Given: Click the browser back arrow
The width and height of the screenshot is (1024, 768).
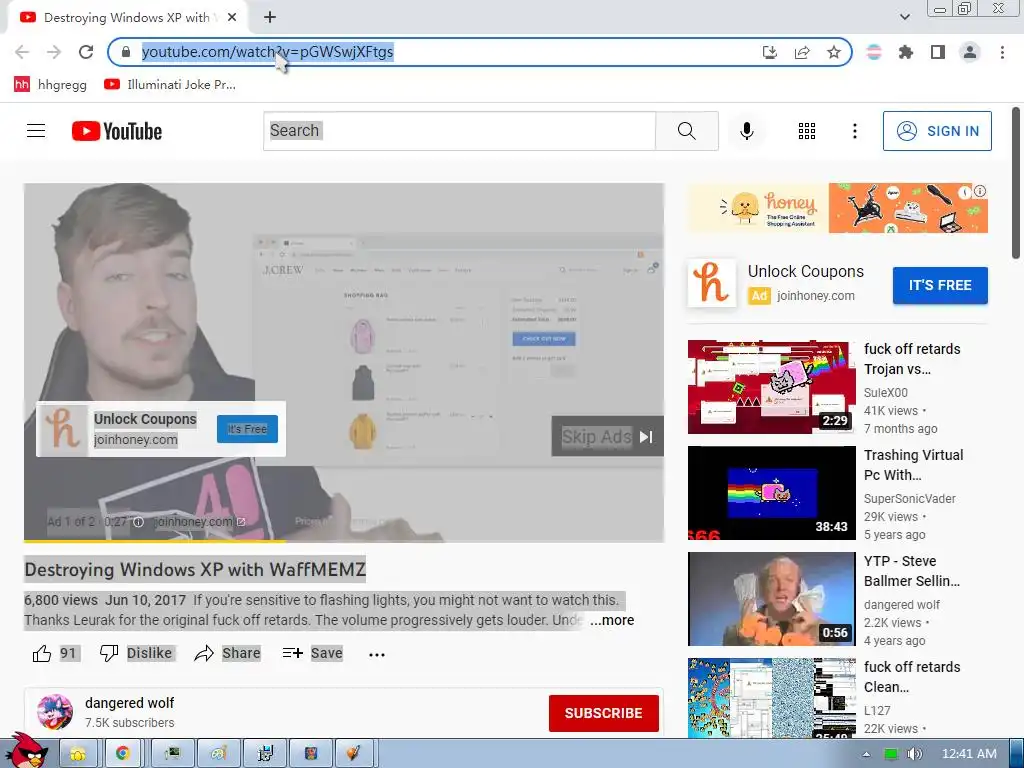Looking at the screenshot, I should [22, 52].
